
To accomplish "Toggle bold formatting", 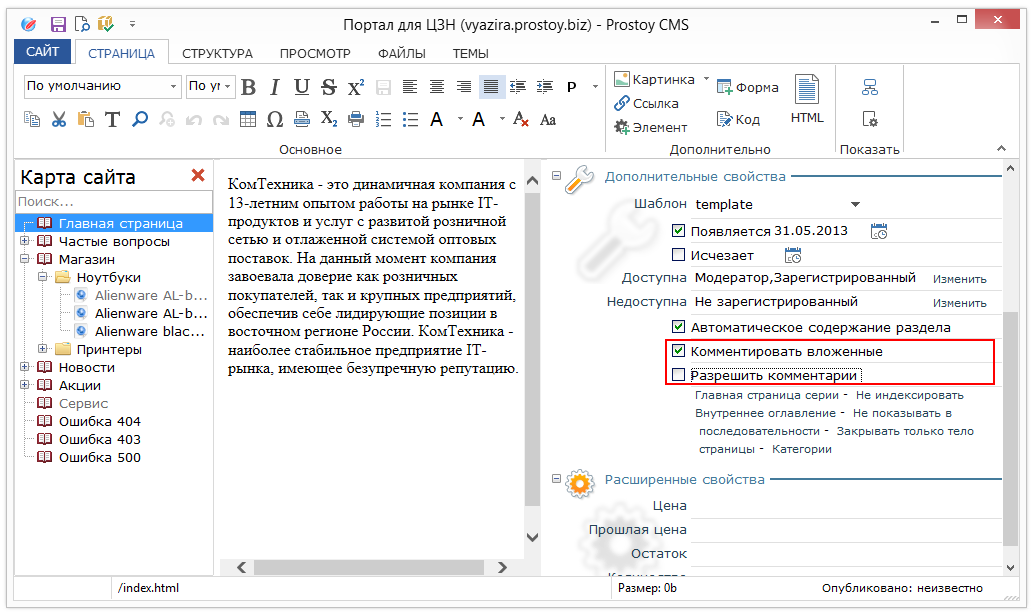I will click(x=248, y=87).
